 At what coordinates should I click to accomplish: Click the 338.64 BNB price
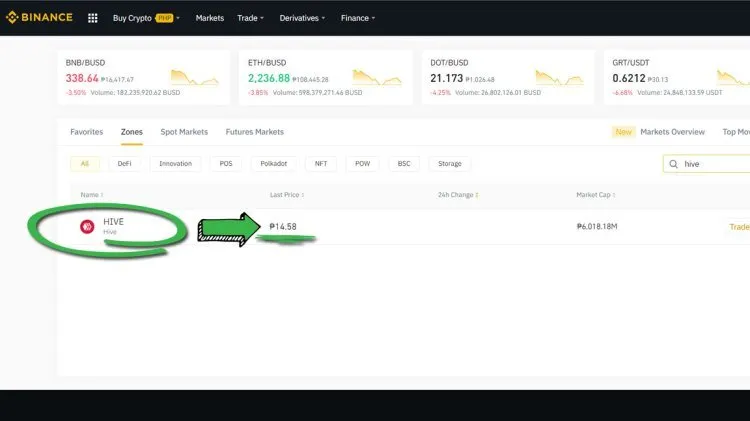click(82, 78)
